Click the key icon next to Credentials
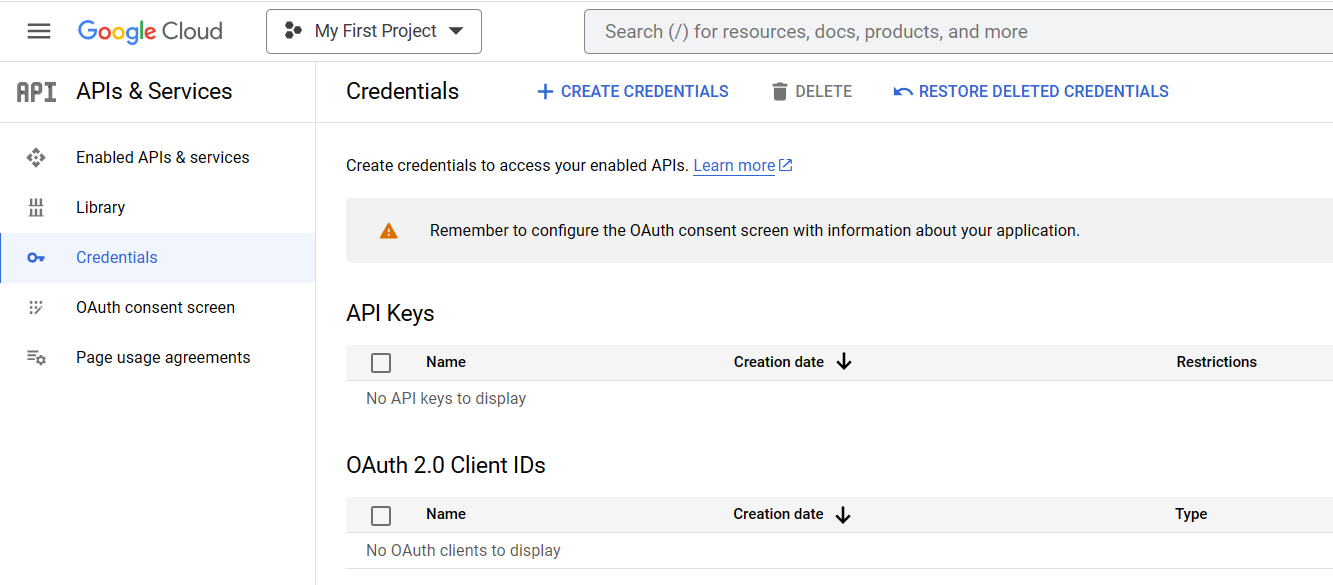This screenshot has height=585, width=1333. point(36,258)
